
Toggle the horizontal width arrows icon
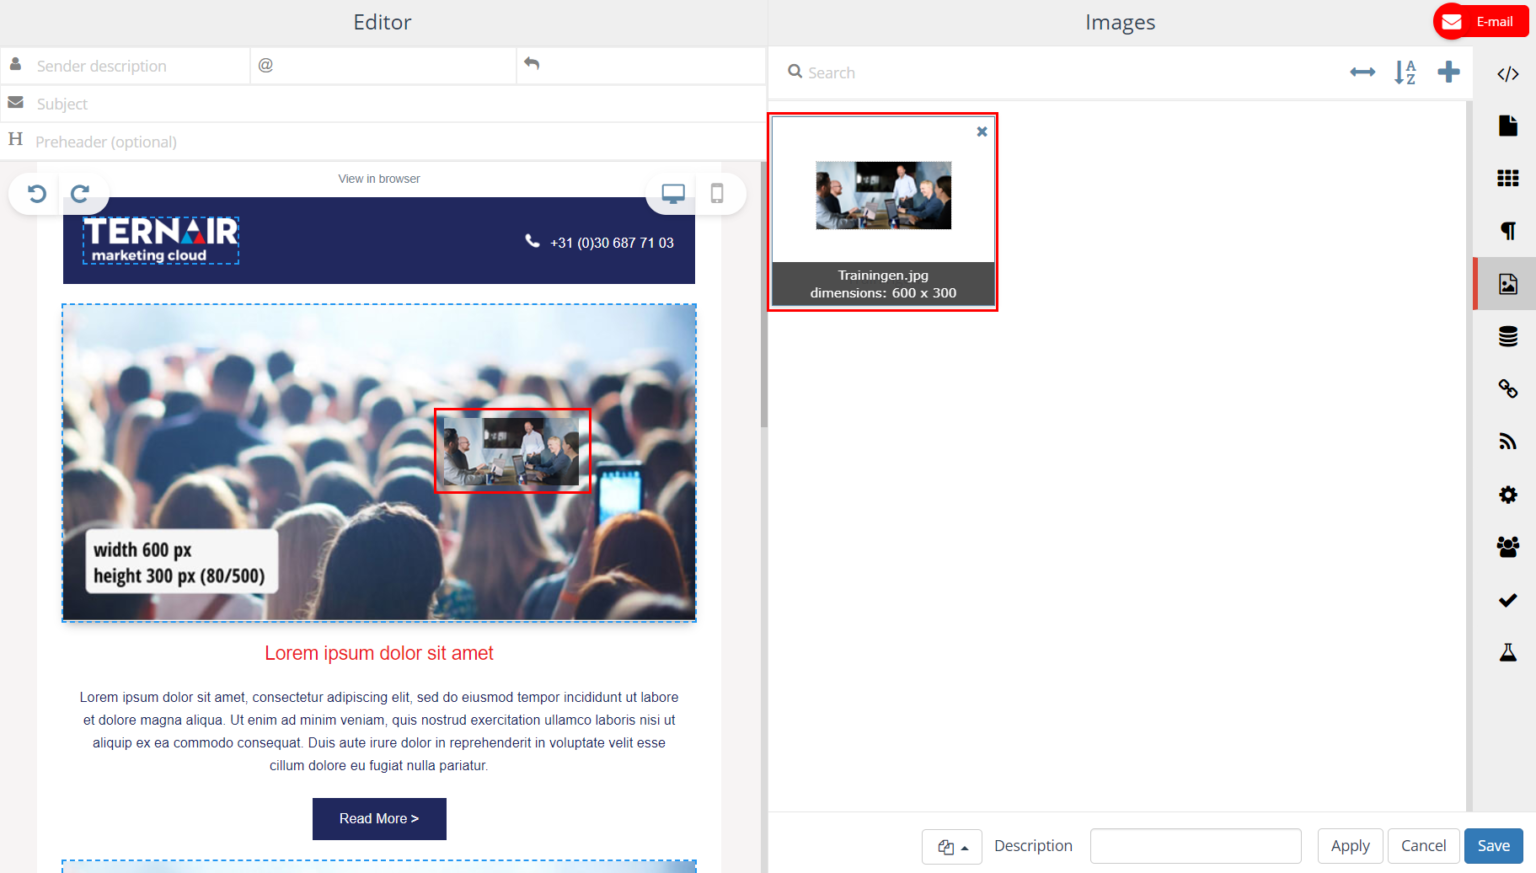(1362, 72)
